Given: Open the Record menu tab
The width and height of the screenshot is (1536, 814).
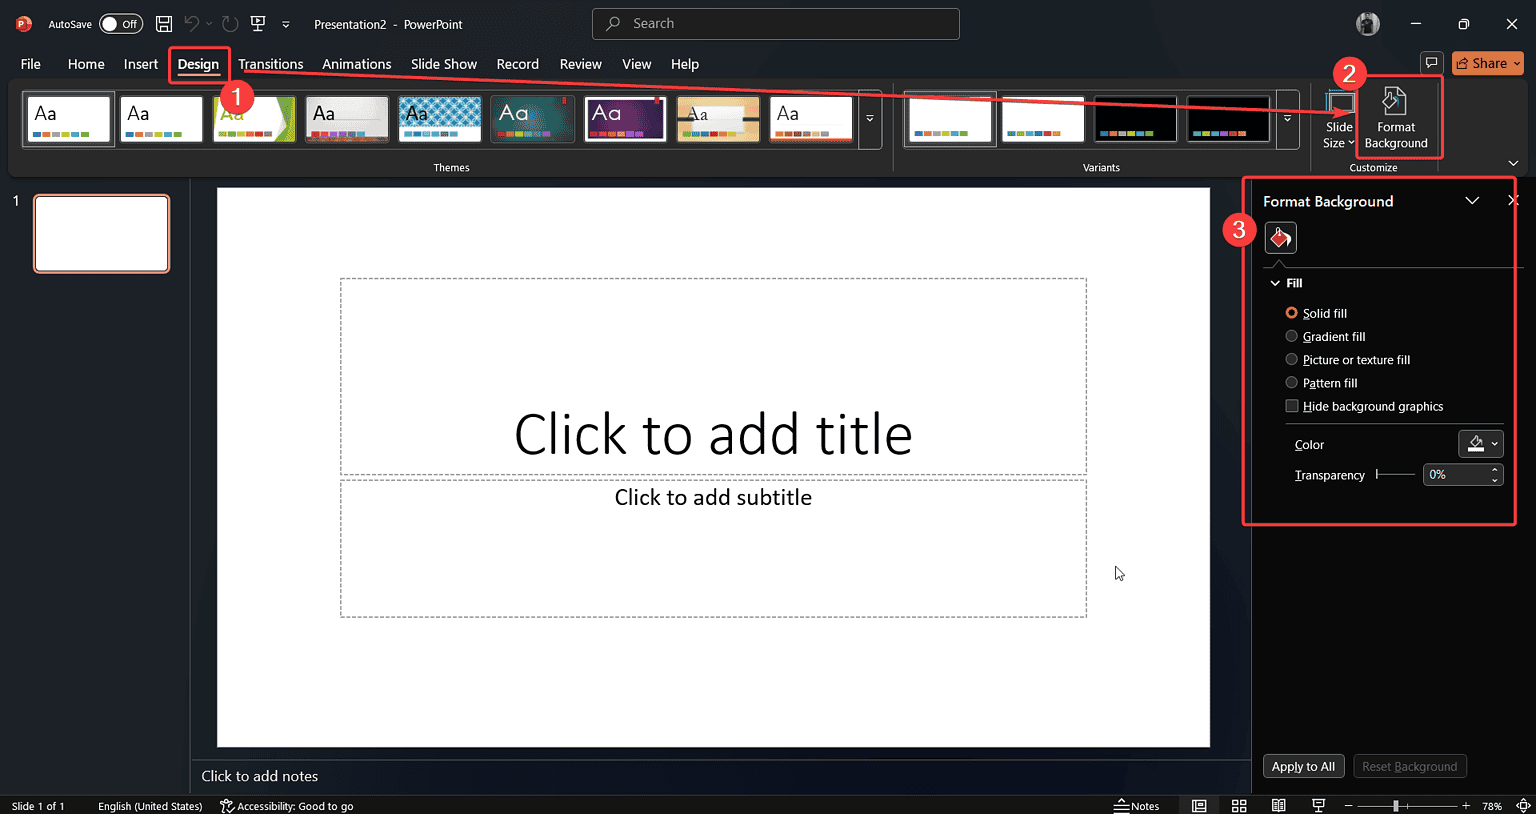Looking at the screenshot, I should click(517, 63).
